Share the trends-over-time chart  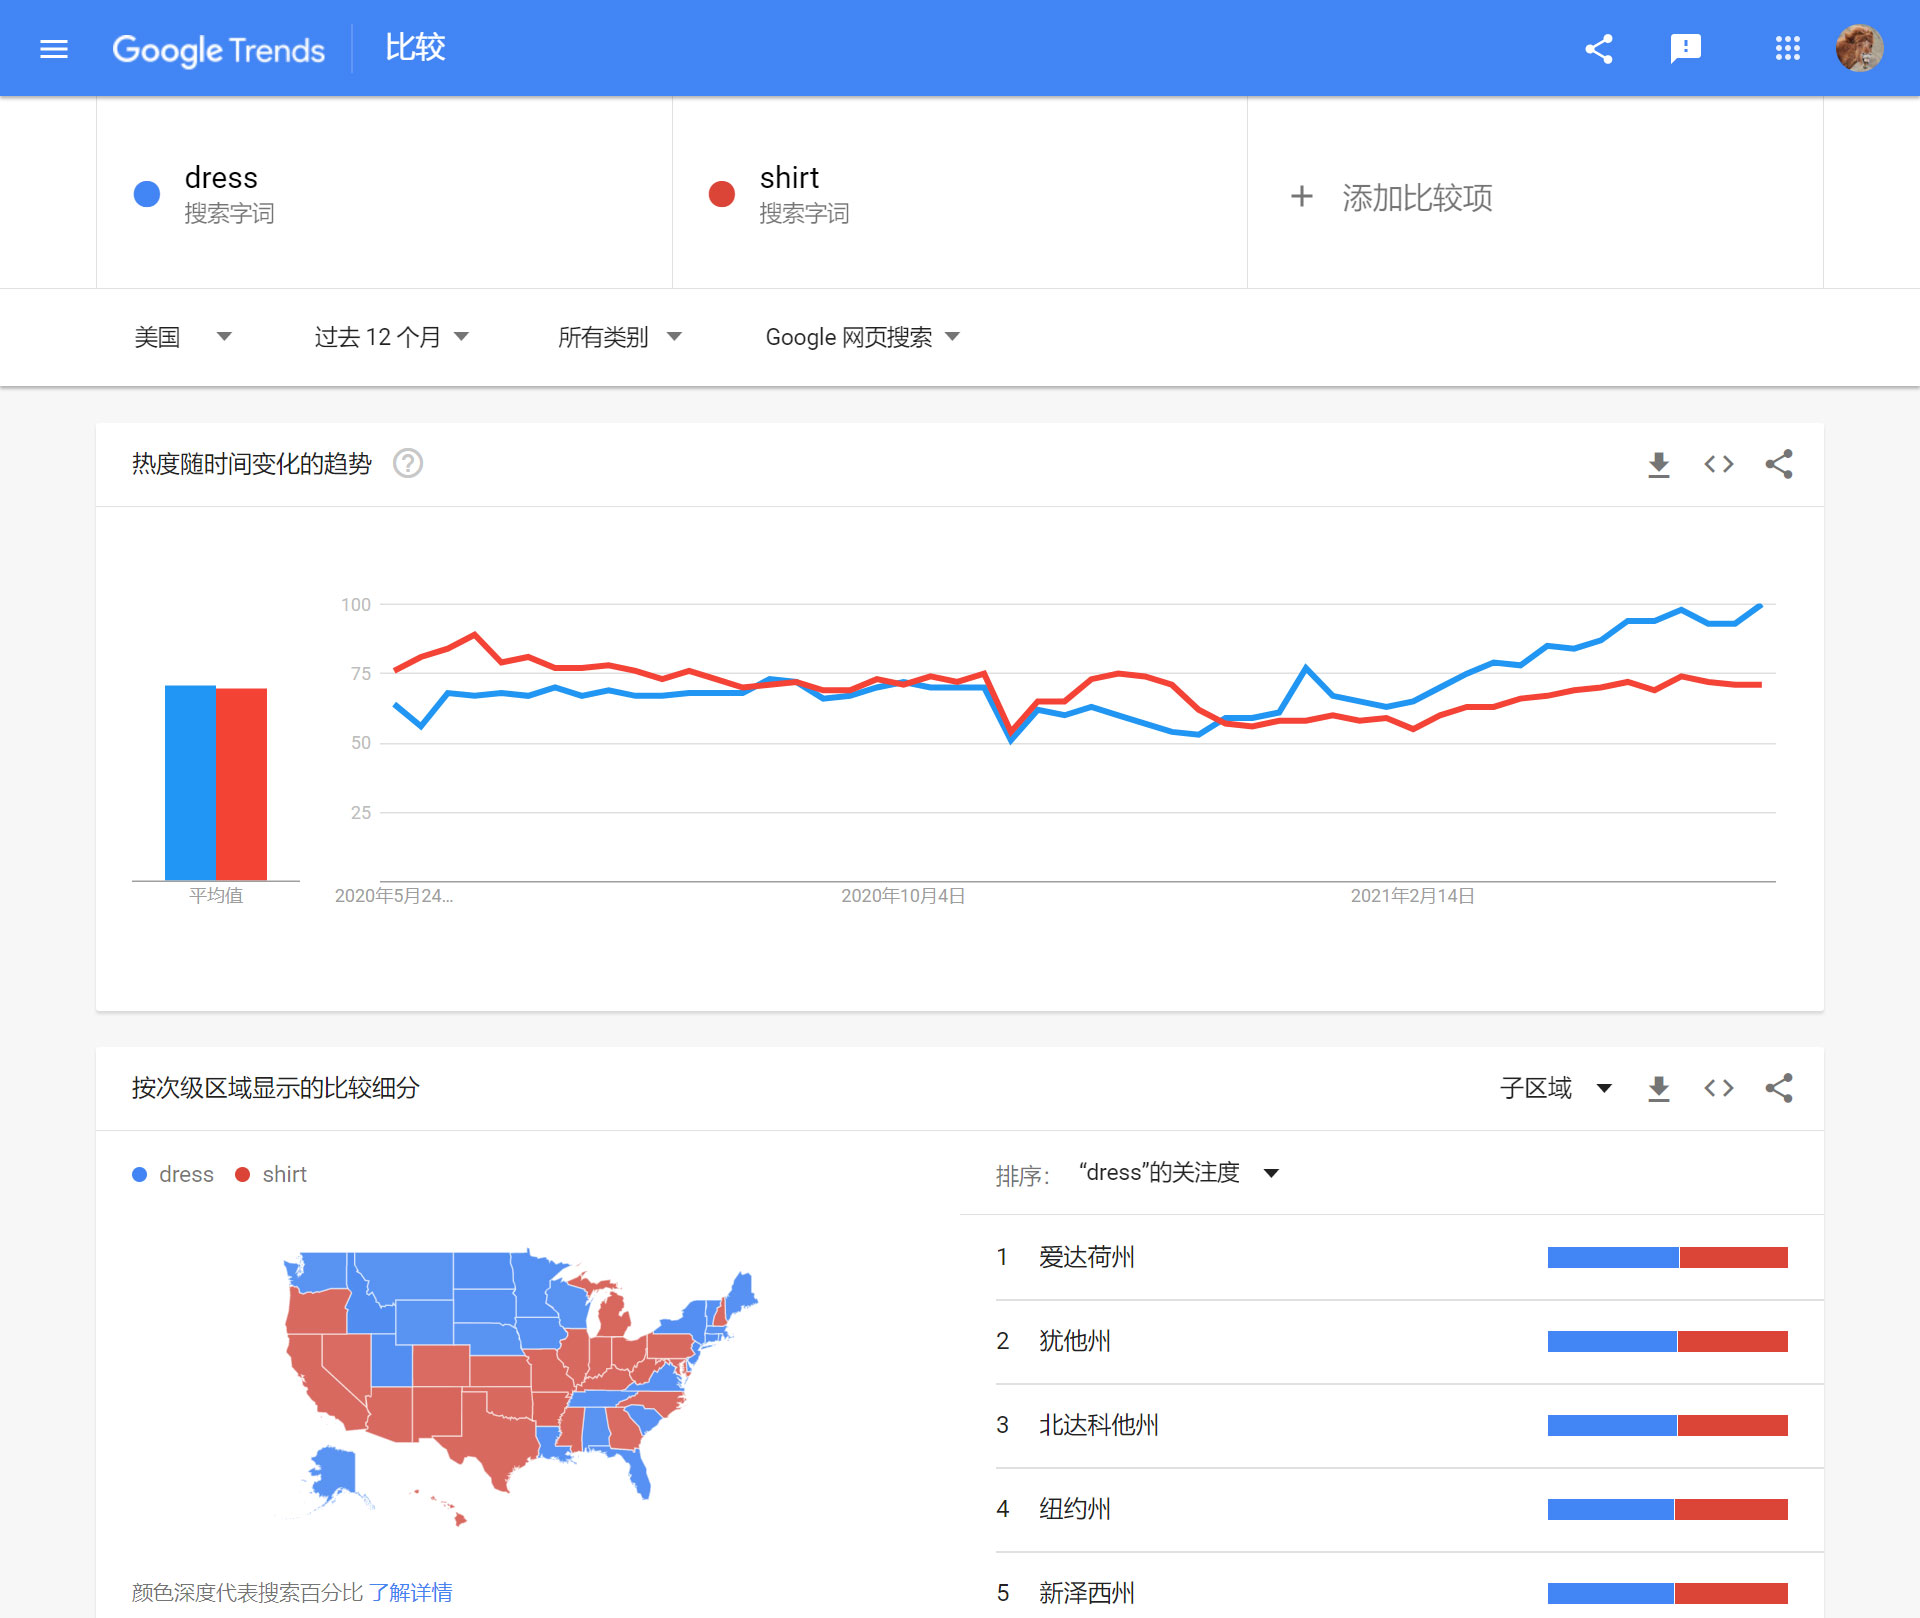(x=1779, y=463)
